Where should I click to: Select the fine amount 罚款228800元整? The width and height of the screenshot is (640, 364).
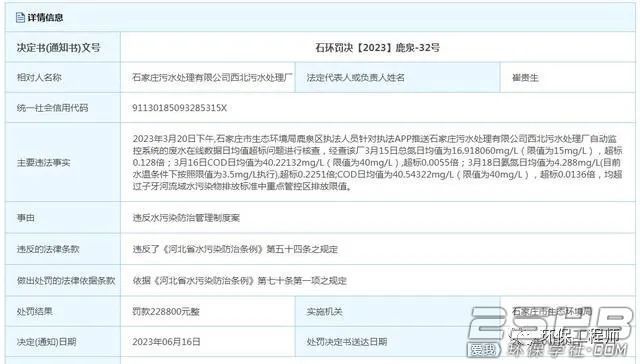click(166, 312)
